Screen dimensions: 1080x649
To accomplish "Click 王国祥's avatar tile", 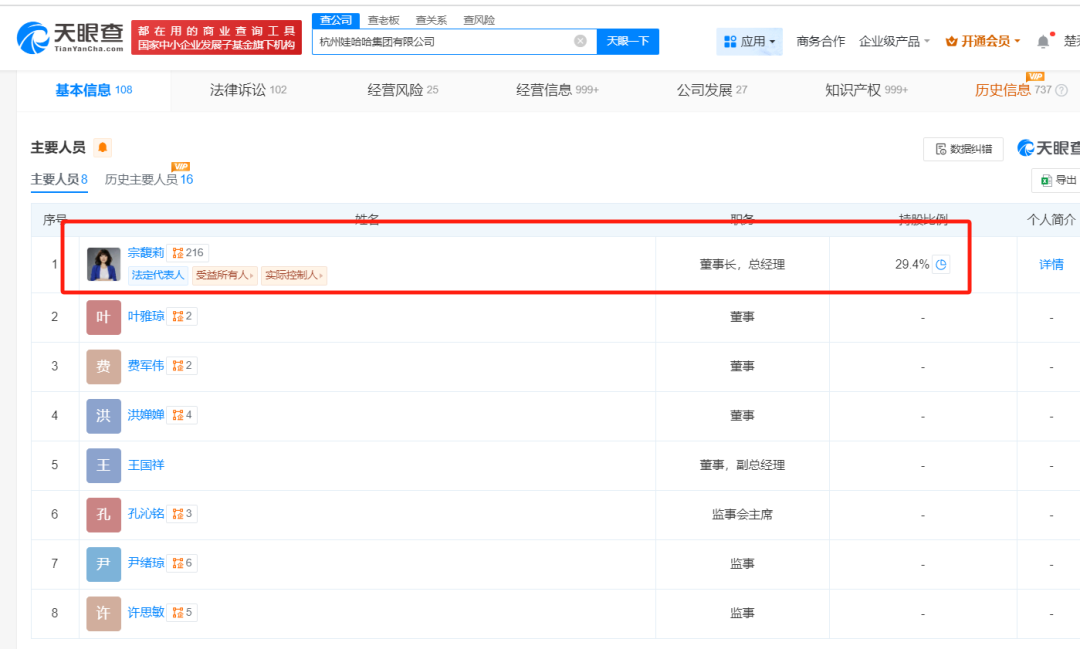I will (x=103, y=466).
